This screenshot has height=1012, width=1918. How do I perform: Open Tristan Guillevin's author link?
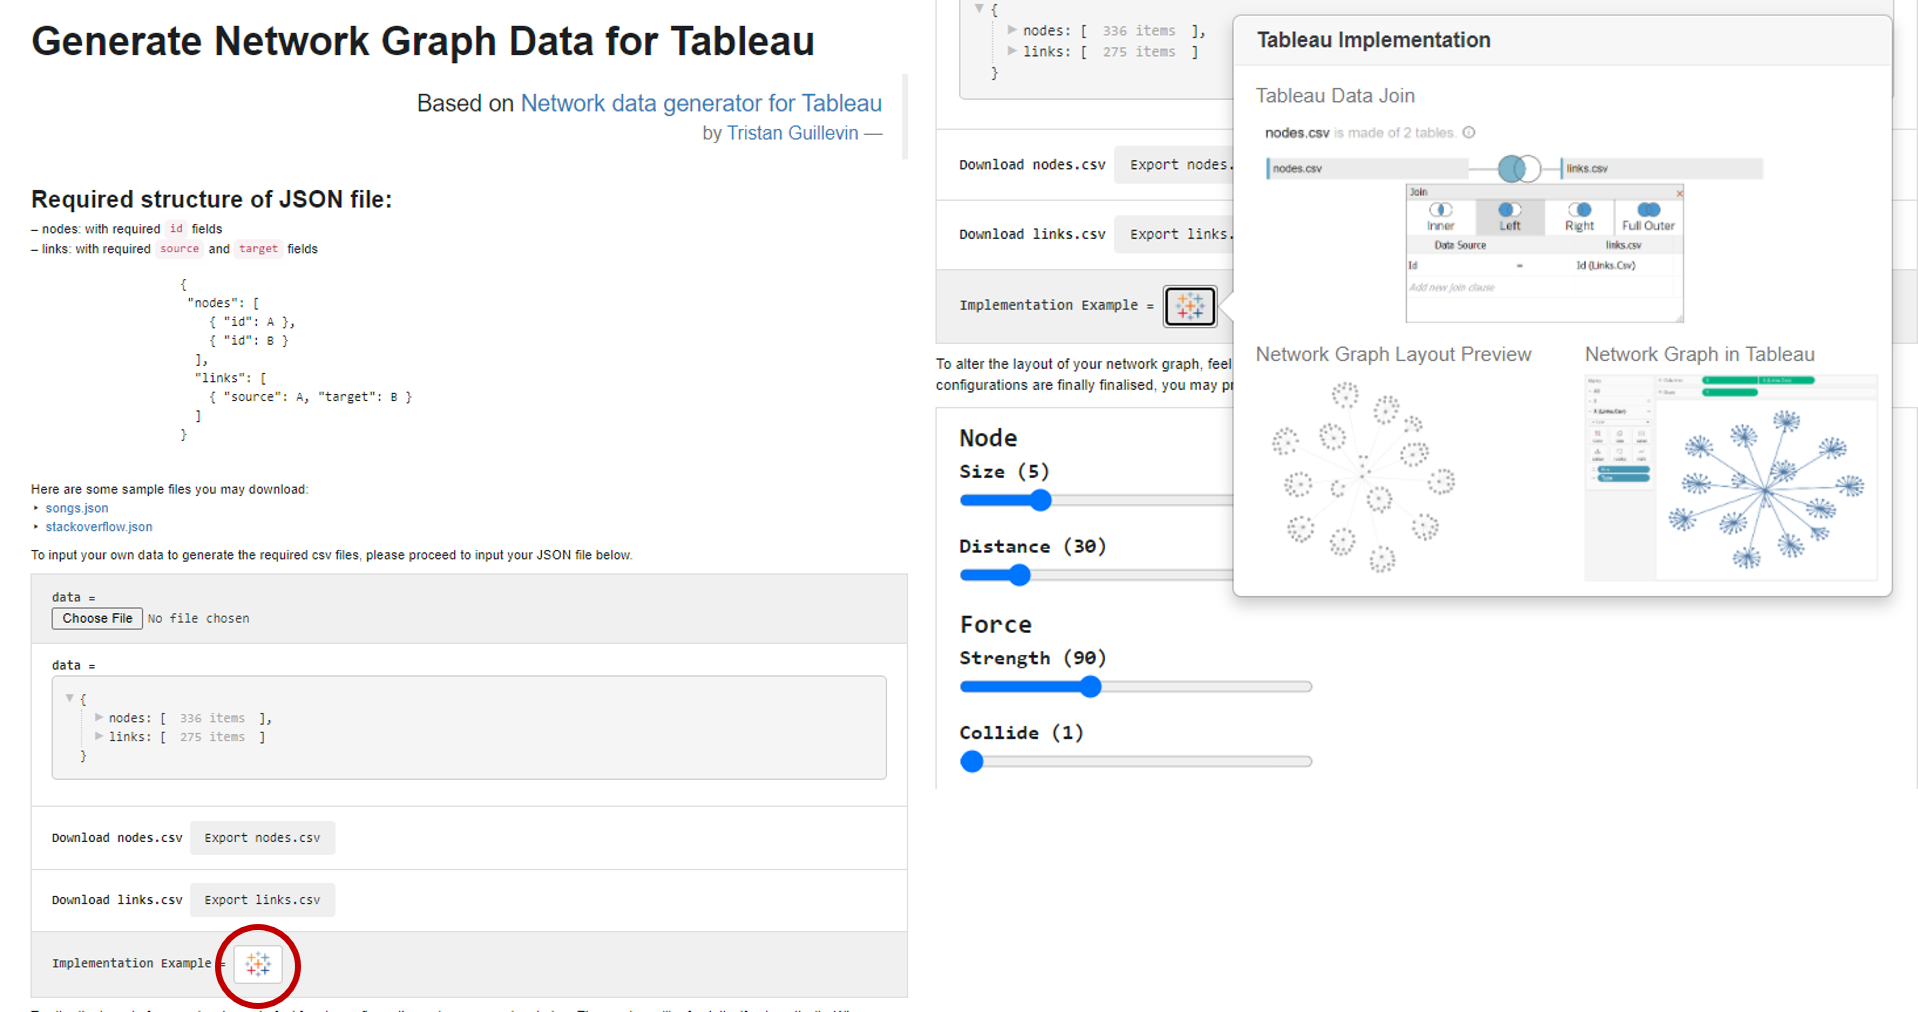[x=792, y=133]
